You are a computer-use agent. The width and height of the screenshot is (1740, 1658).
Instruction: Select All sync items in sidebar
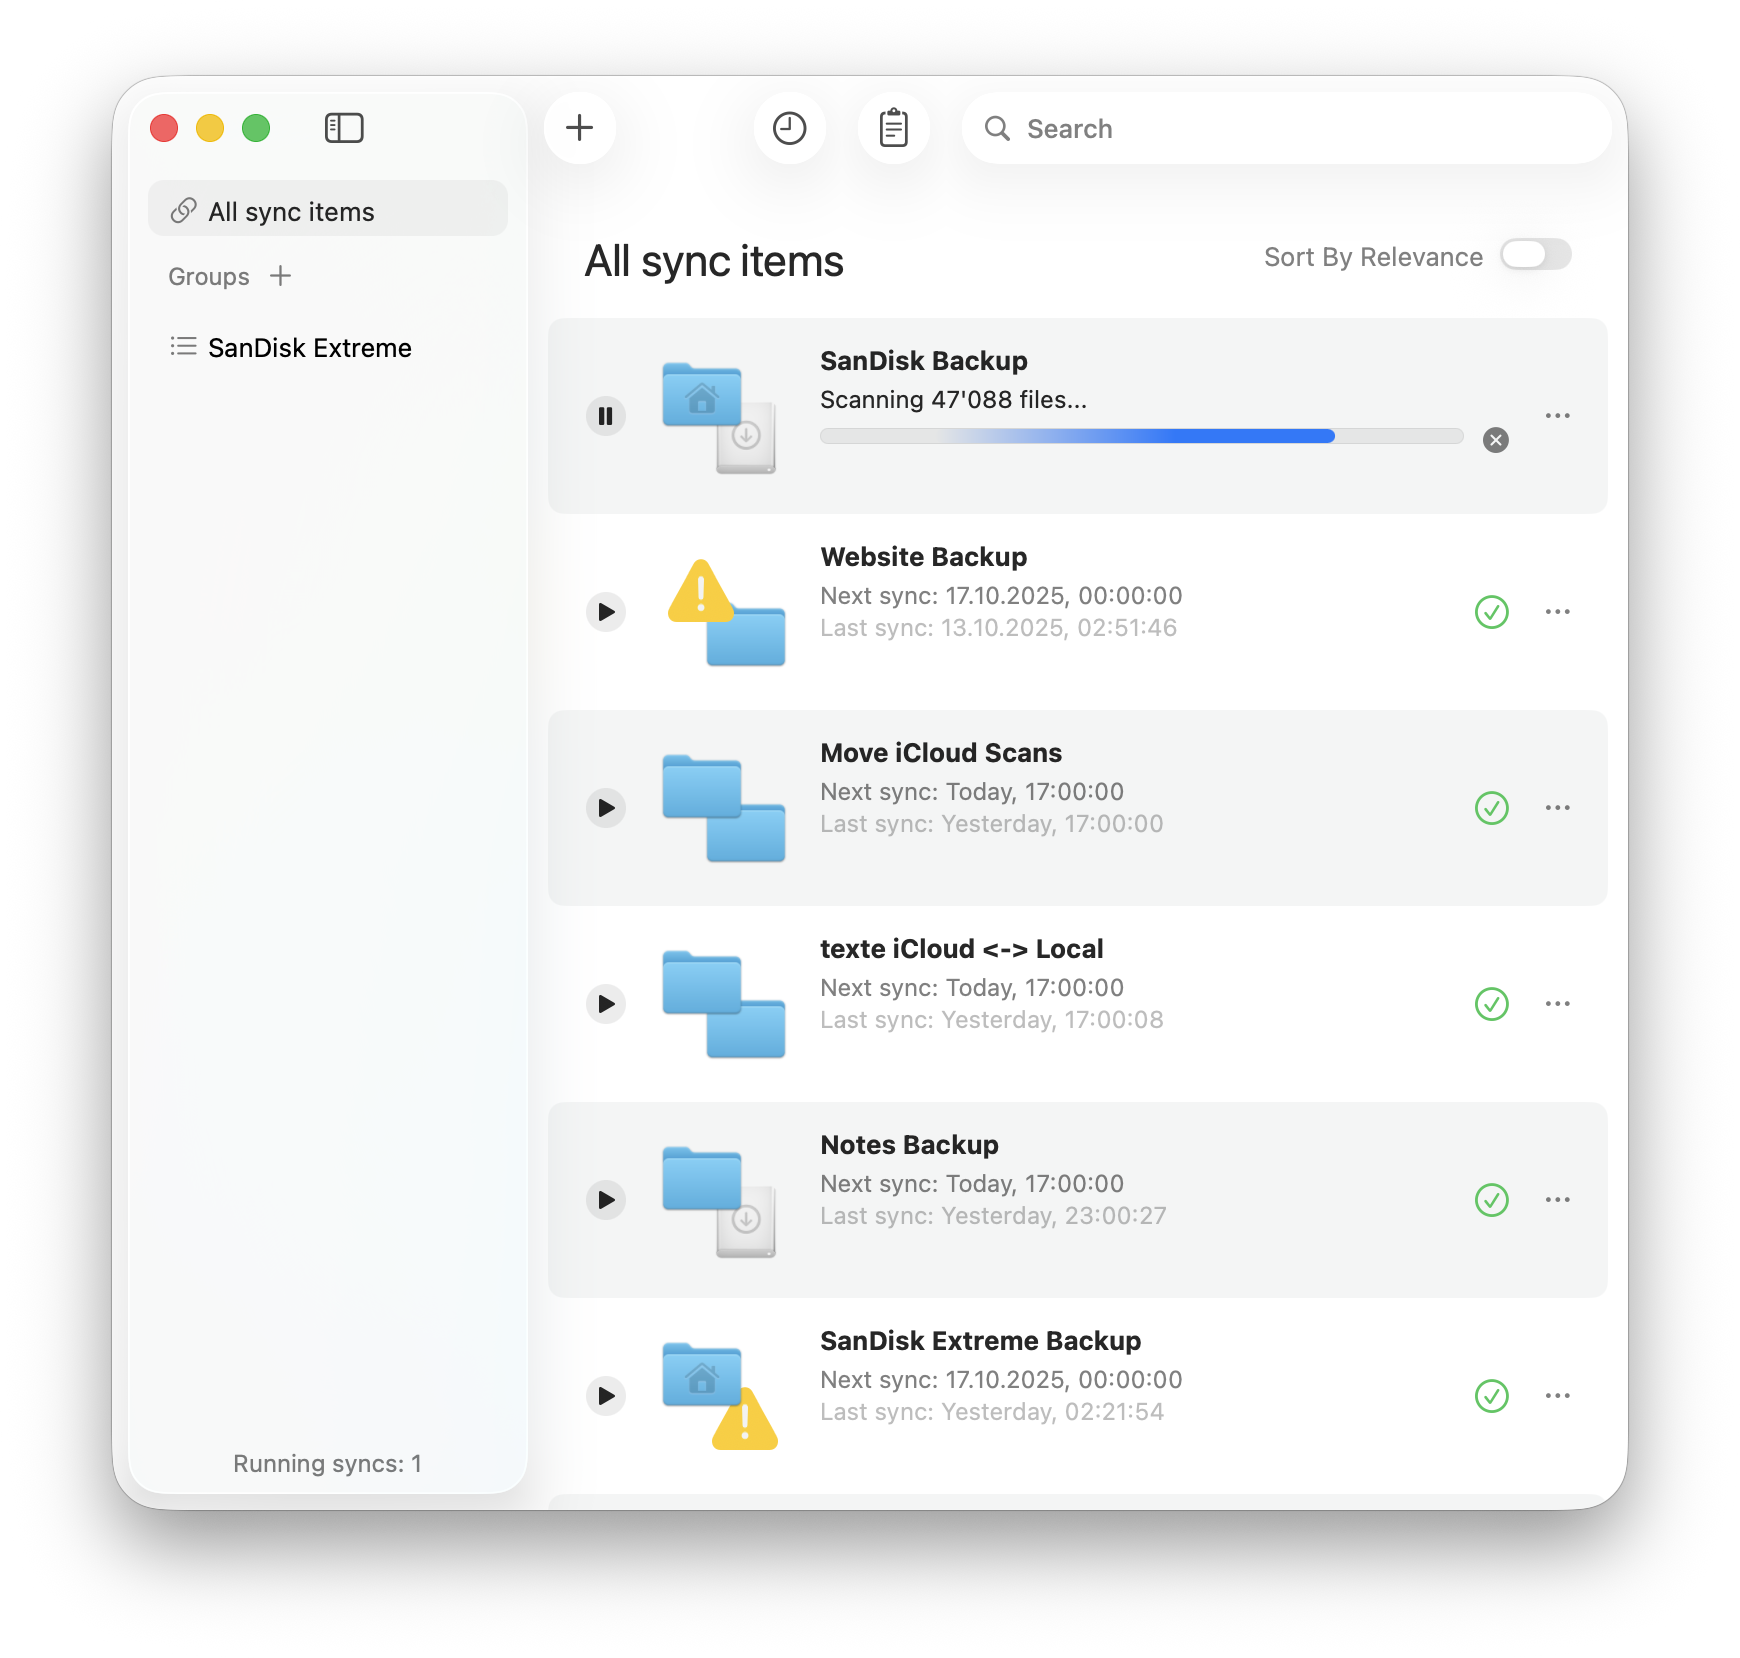[328, 212]
